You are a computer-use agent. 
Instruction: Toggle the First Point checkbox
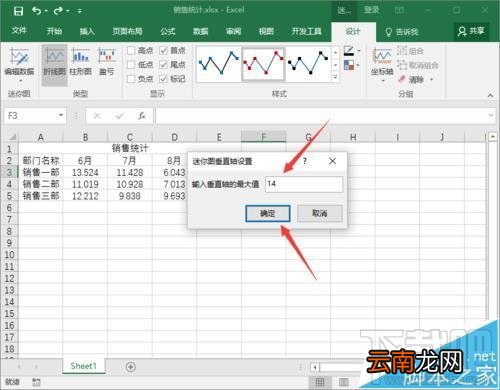[x=163, y=51]
